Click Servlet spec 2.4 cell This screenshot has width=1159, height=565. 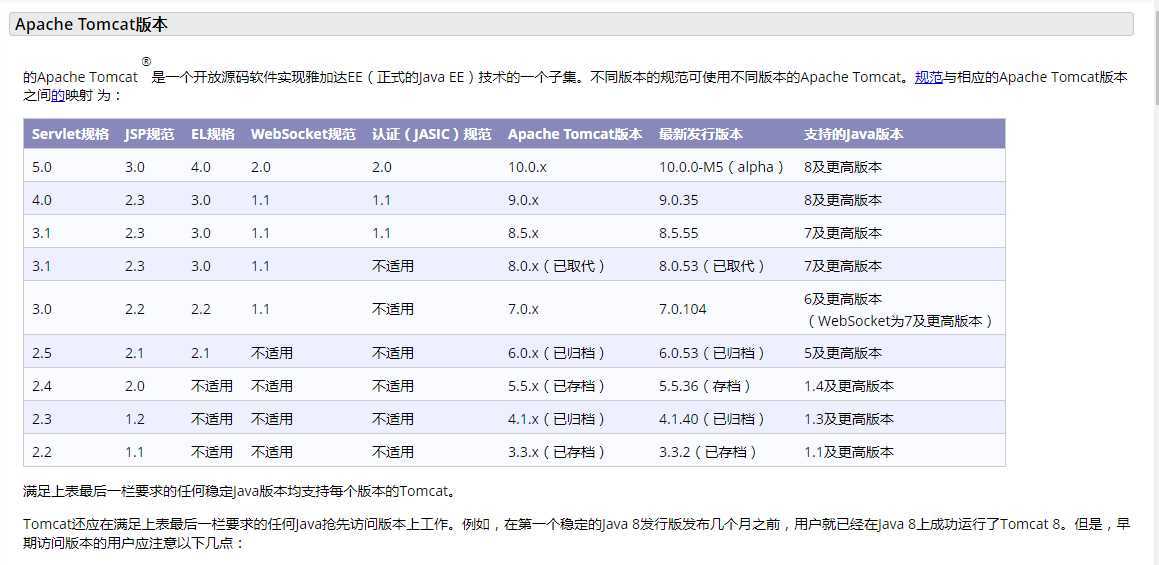[42, 386]
